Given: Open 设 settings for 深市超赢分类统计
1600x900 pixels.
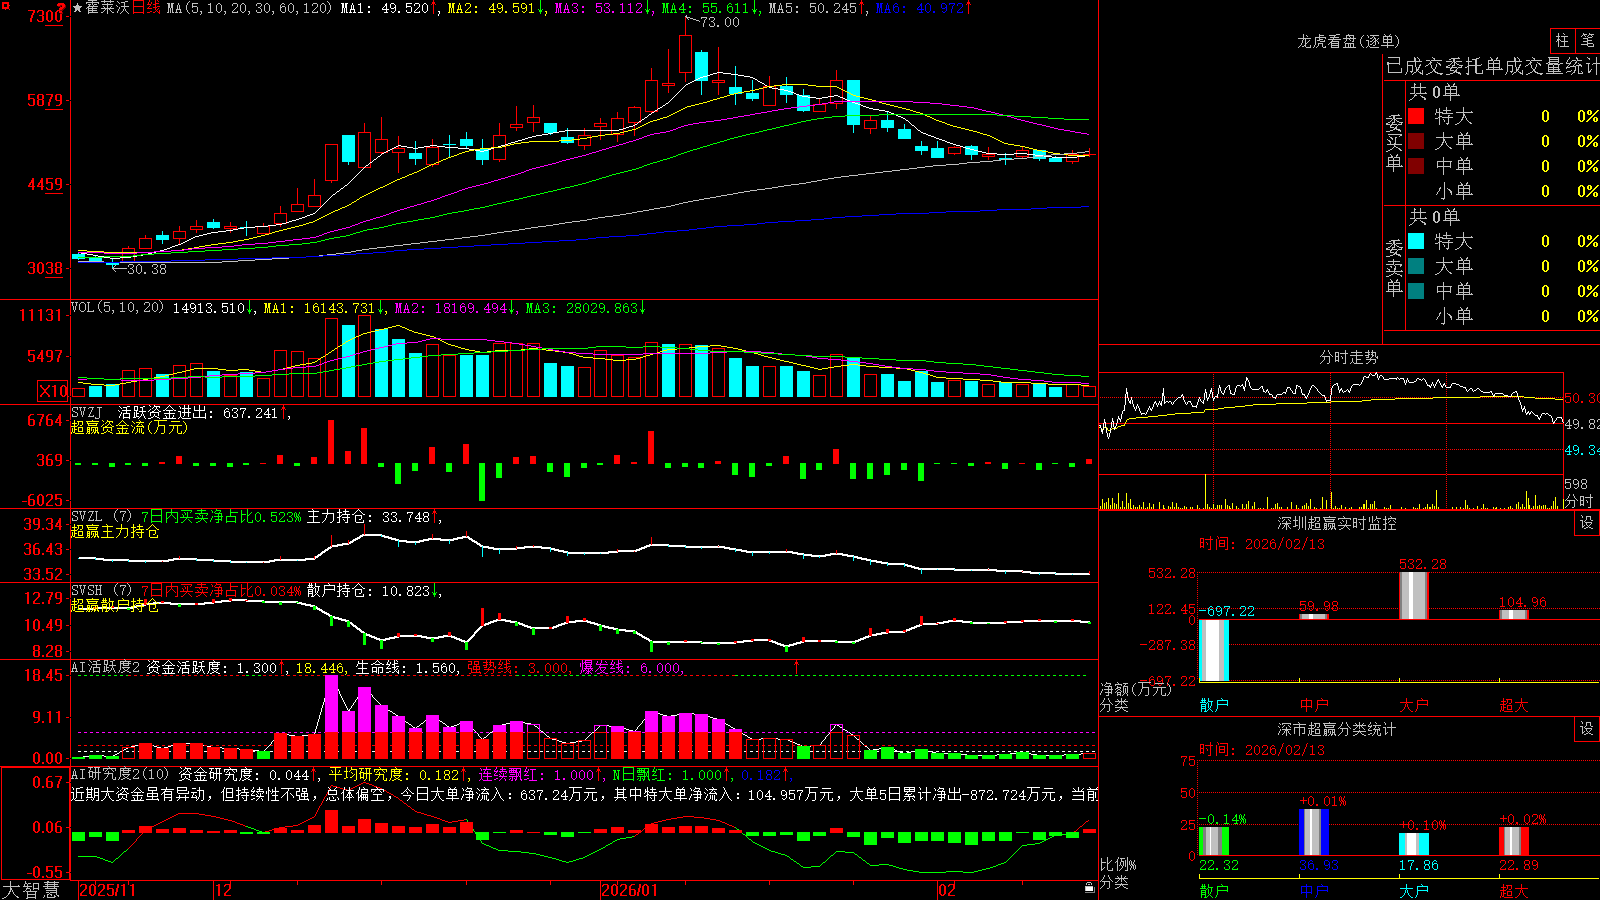Looking at the screenshot, I should [x=1587, y=729].
